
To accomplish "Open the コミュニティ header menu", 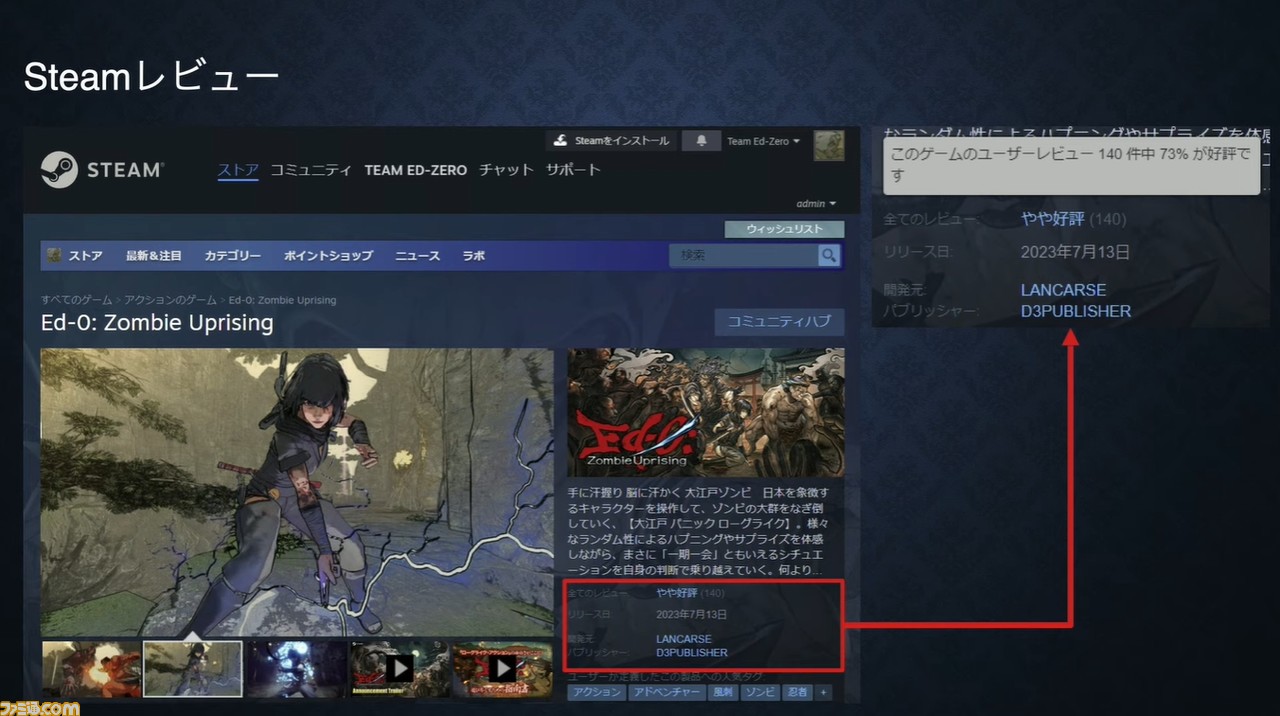I will pyautogui.click(x=311, y=170).
